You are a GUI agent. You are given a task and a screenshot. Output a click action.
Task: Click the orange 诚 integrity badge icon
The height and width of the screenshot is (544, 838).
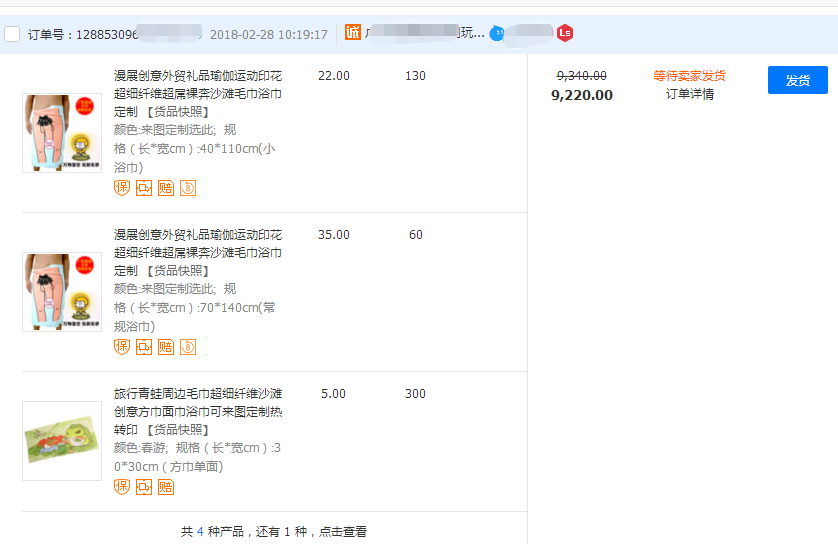(353, 33)
